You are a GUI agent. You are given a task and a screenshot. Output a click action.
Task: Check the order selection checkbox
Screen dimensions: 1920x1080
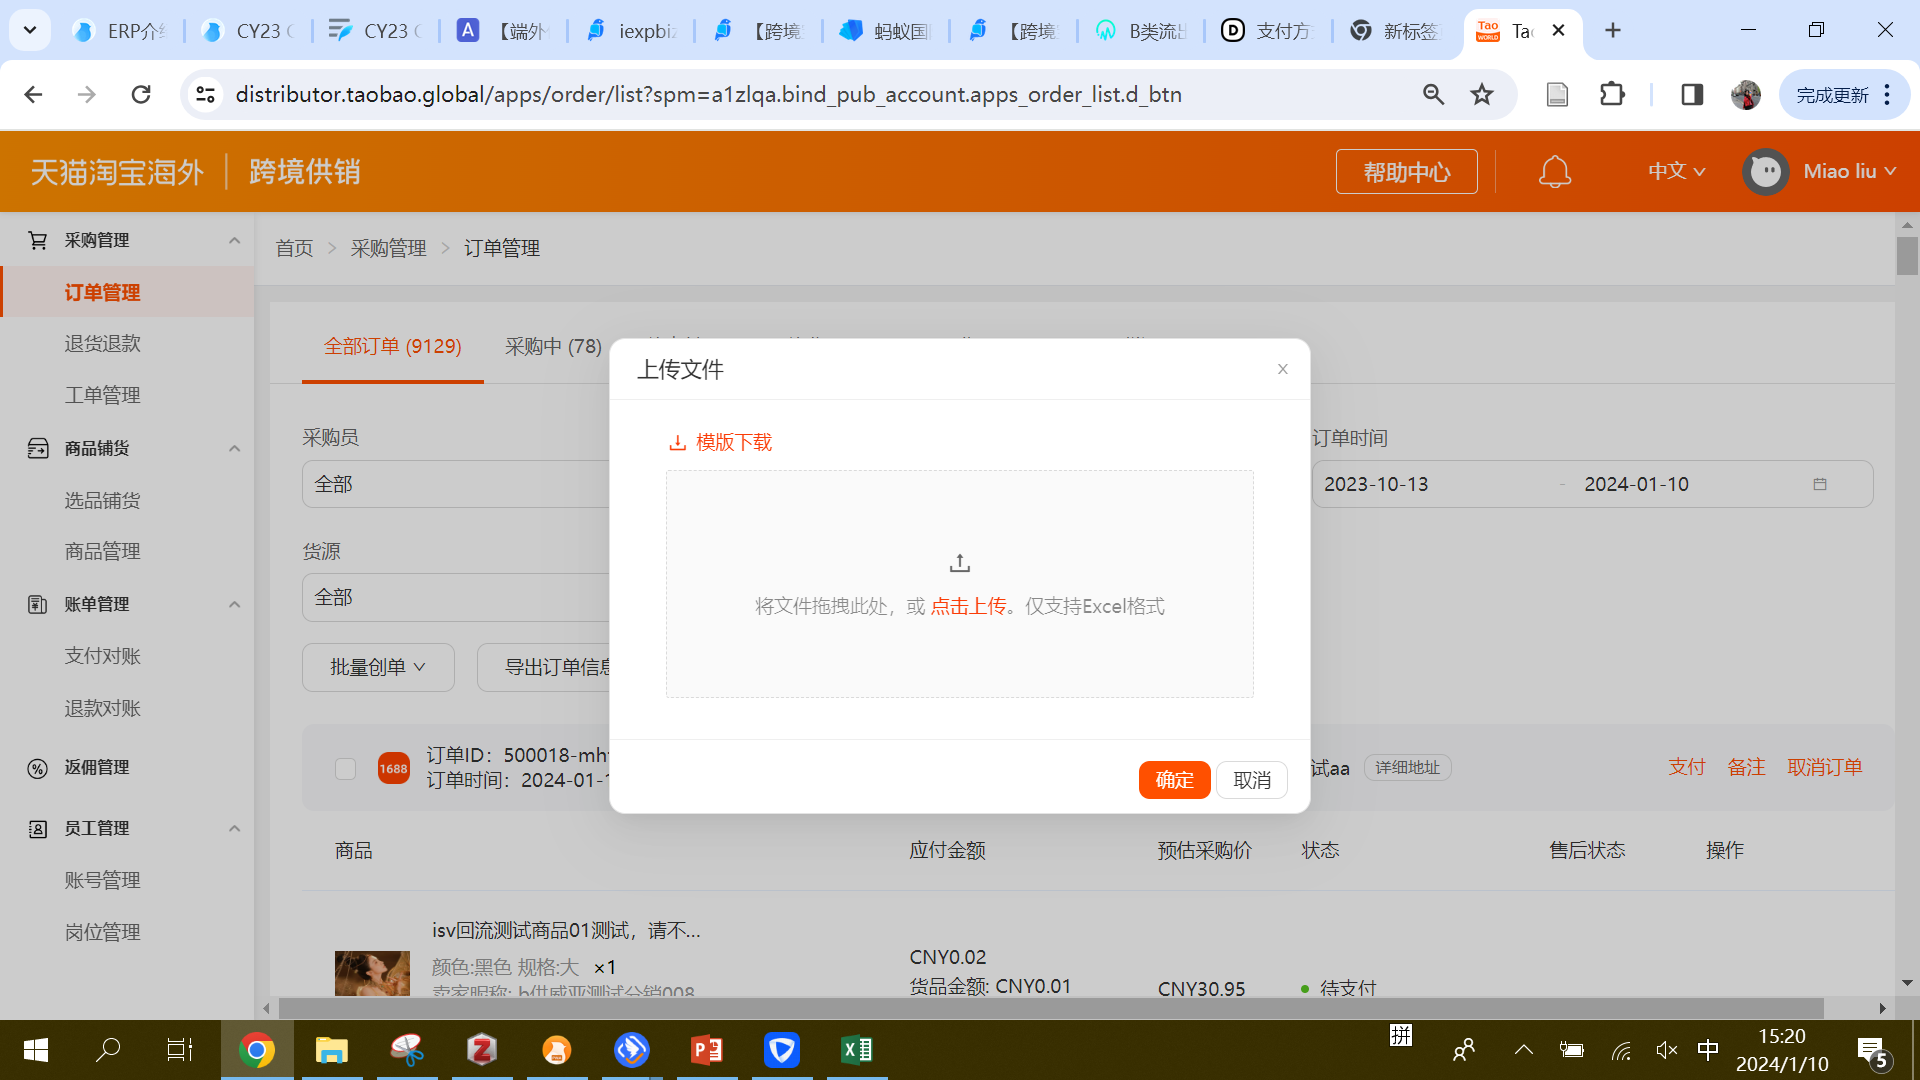(x=345, y=768)
